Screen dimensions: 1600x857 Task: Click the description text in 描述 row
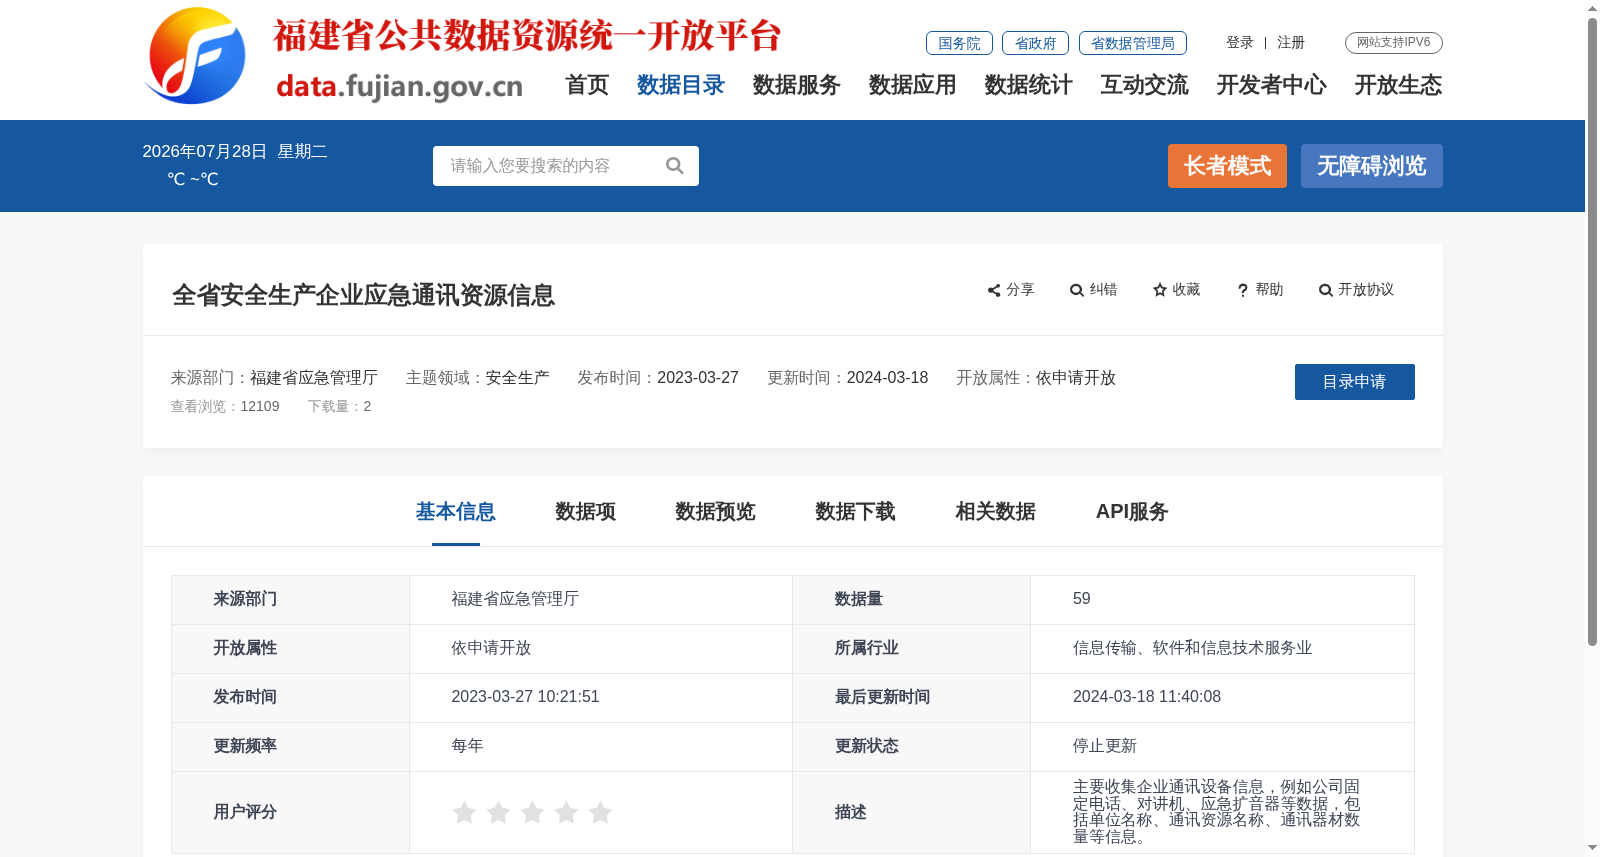coord(1217,812)
